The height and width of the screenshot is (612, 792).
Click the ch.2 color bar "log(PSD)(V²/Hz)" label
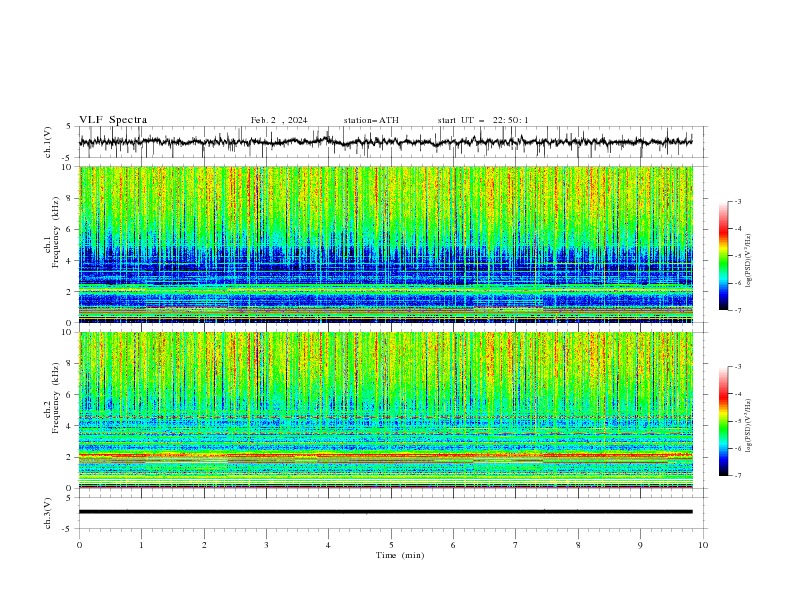pyautogui.click(x=749, y=426)
